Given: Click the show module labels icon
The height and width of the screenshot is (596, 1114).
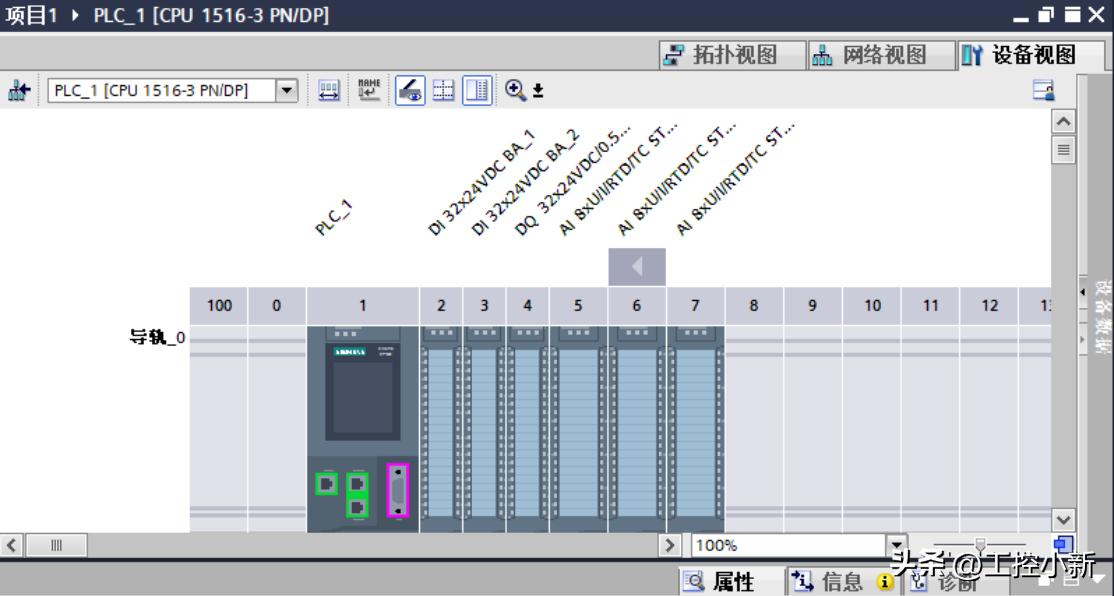Looking at the screenshot, I should (x=329, y=90).
